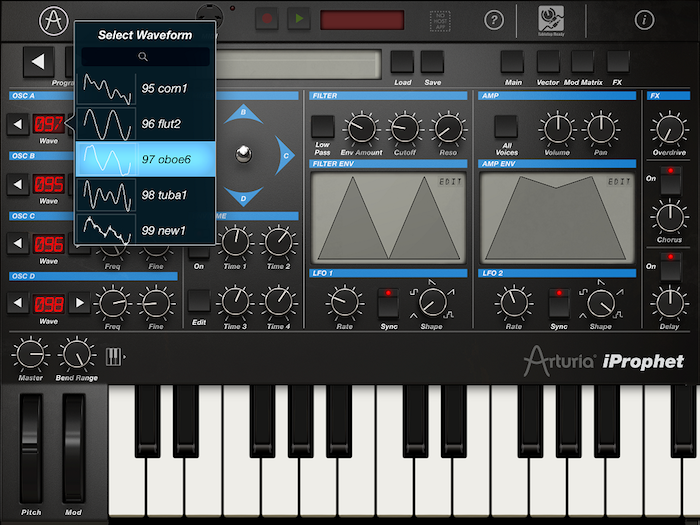700x525 pixels.
Task: Tap the Tabletop Ready icon
Action: [x=551, y=21]
